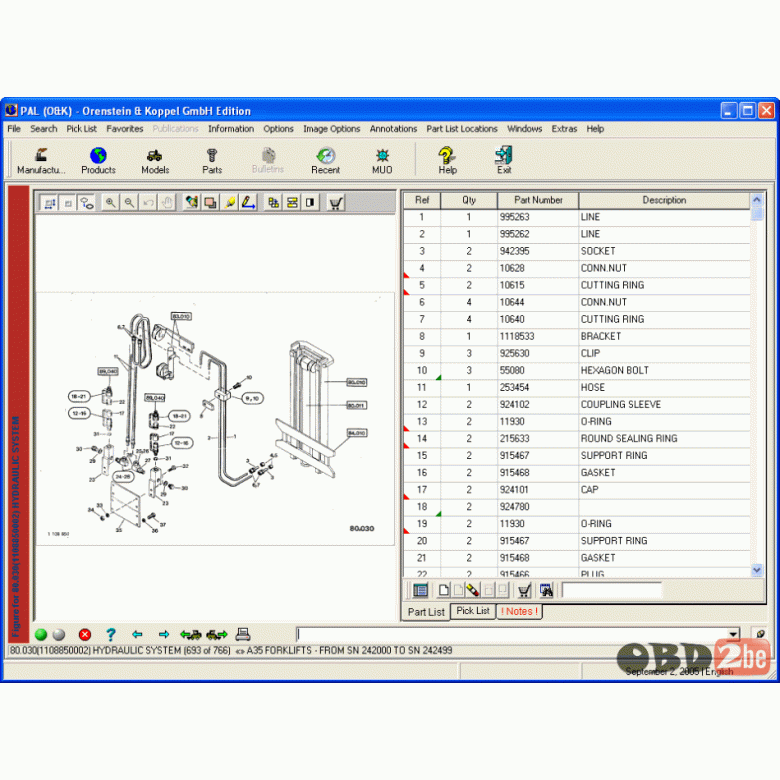Click the green circle status button
780x780 pixels.
pos(41,634)
